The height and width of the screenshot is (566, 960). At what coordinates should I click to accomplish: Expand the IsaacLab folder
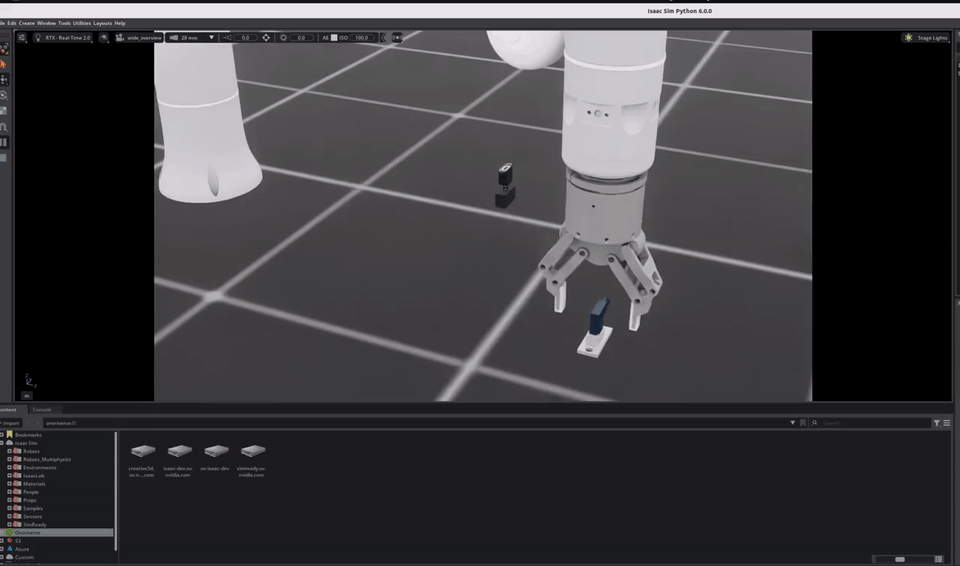coord(9,475)
